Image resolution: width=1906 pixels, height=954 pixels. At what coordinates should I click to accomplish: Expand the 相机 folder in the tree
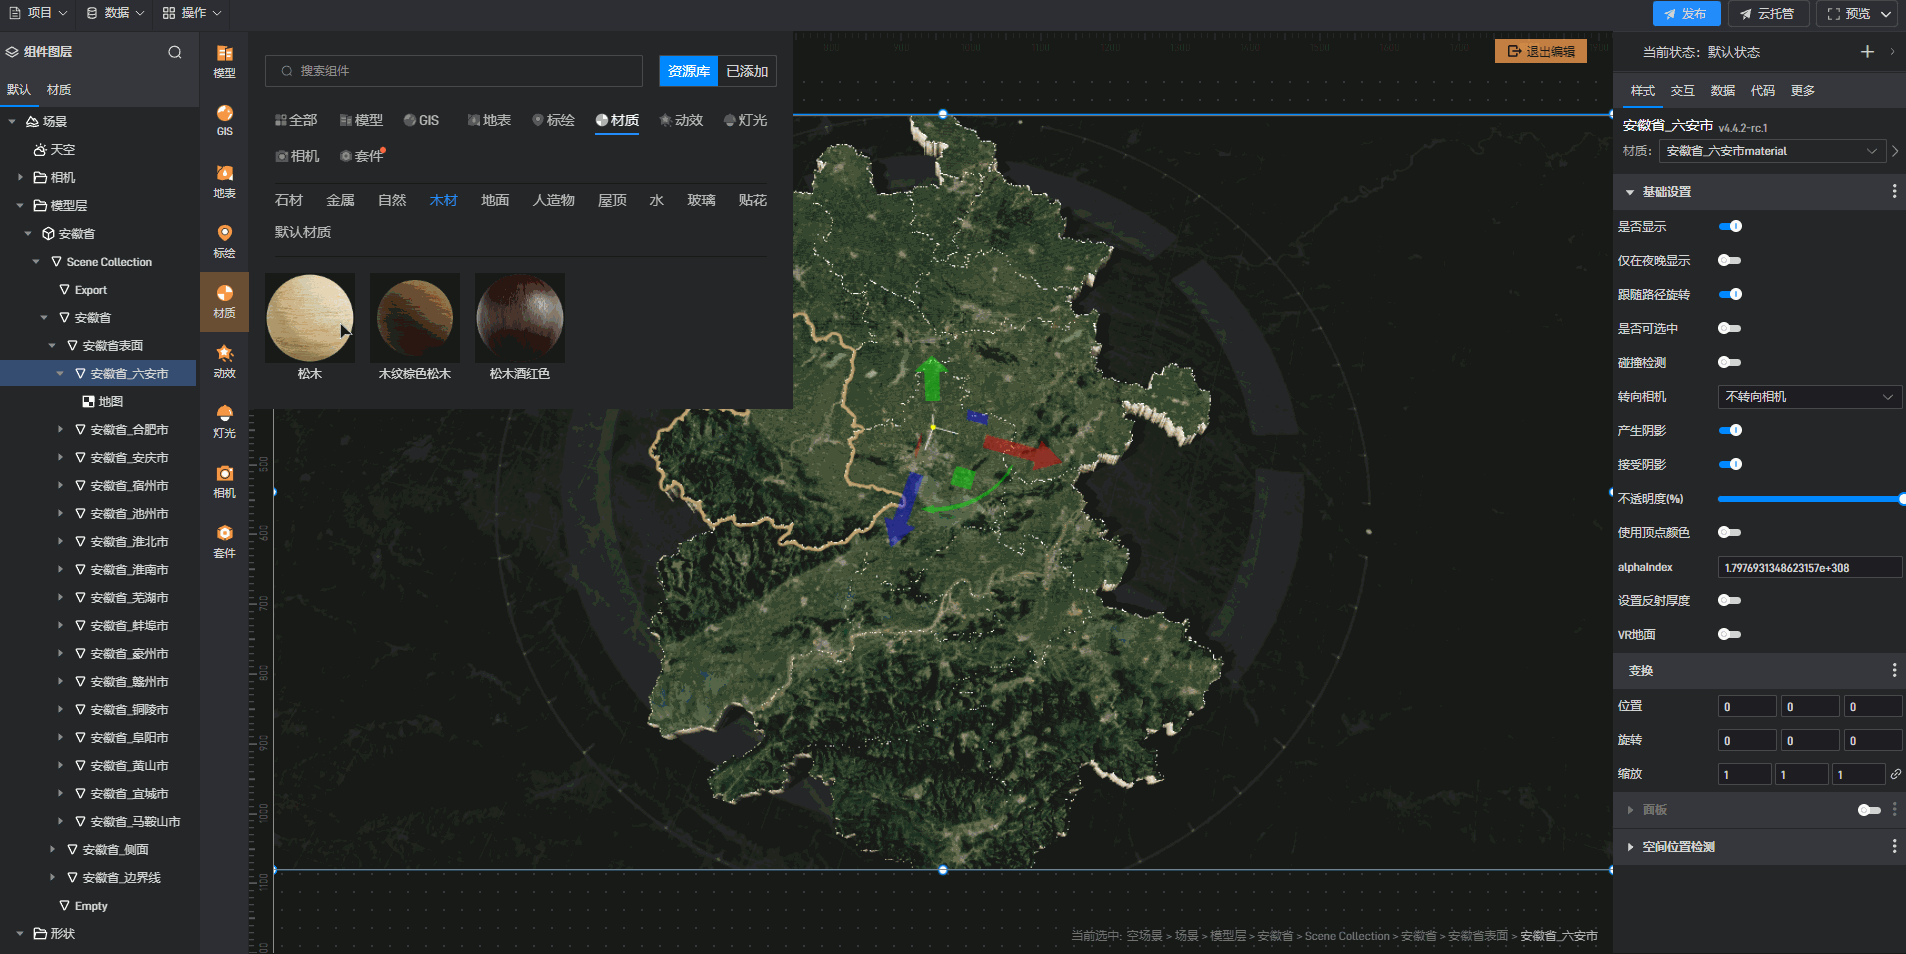pos(20,177)
